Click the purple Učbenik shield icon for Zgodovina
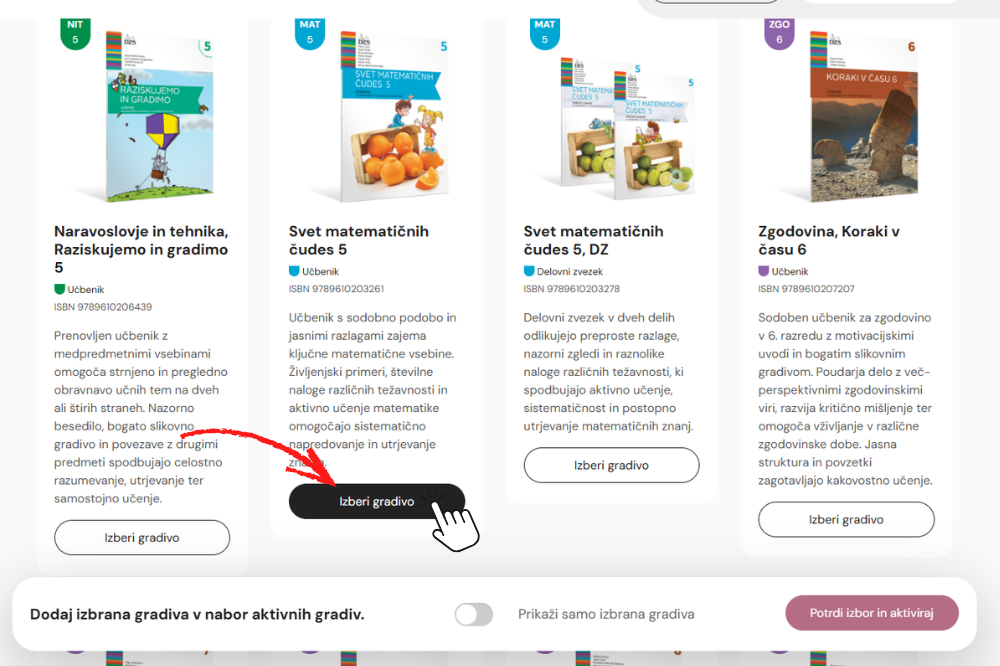Image resolution: width=1000 pixels, height=666 pixels. tap(764, 271)
